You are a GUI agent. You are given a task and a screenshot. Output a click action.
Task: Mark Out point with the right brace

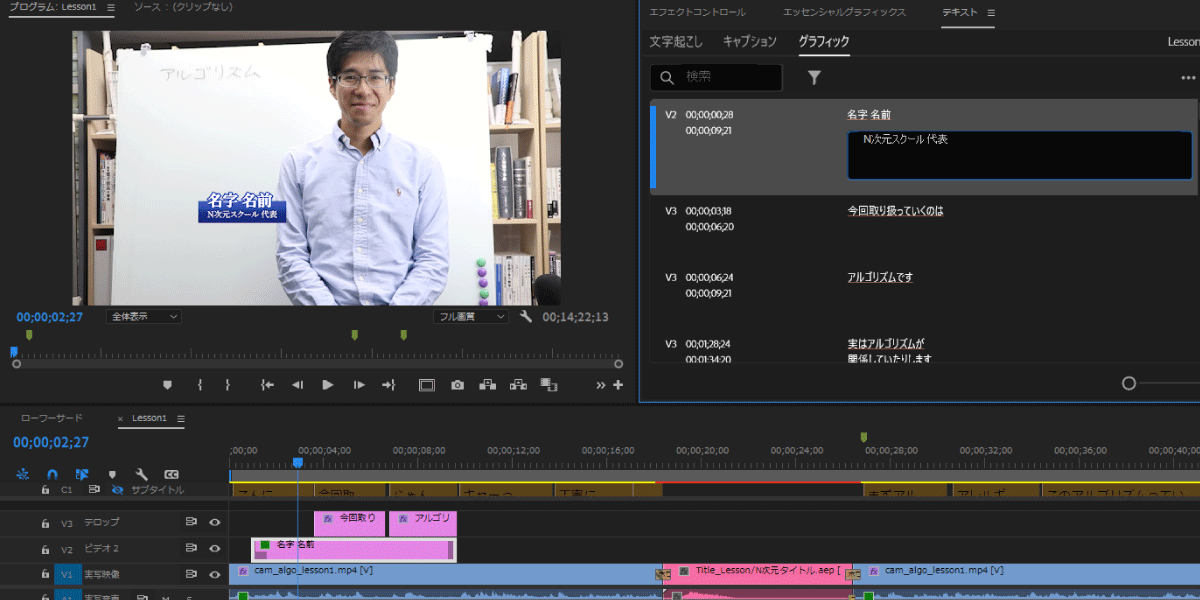point(228,385)
